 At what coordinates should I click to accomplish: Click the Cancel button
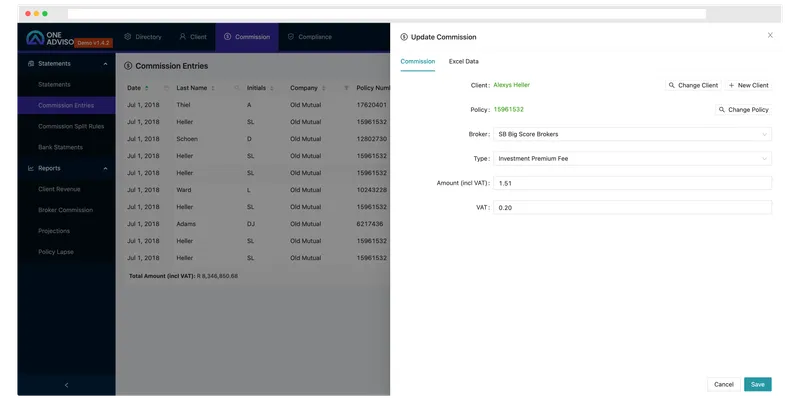pos(723,384)
